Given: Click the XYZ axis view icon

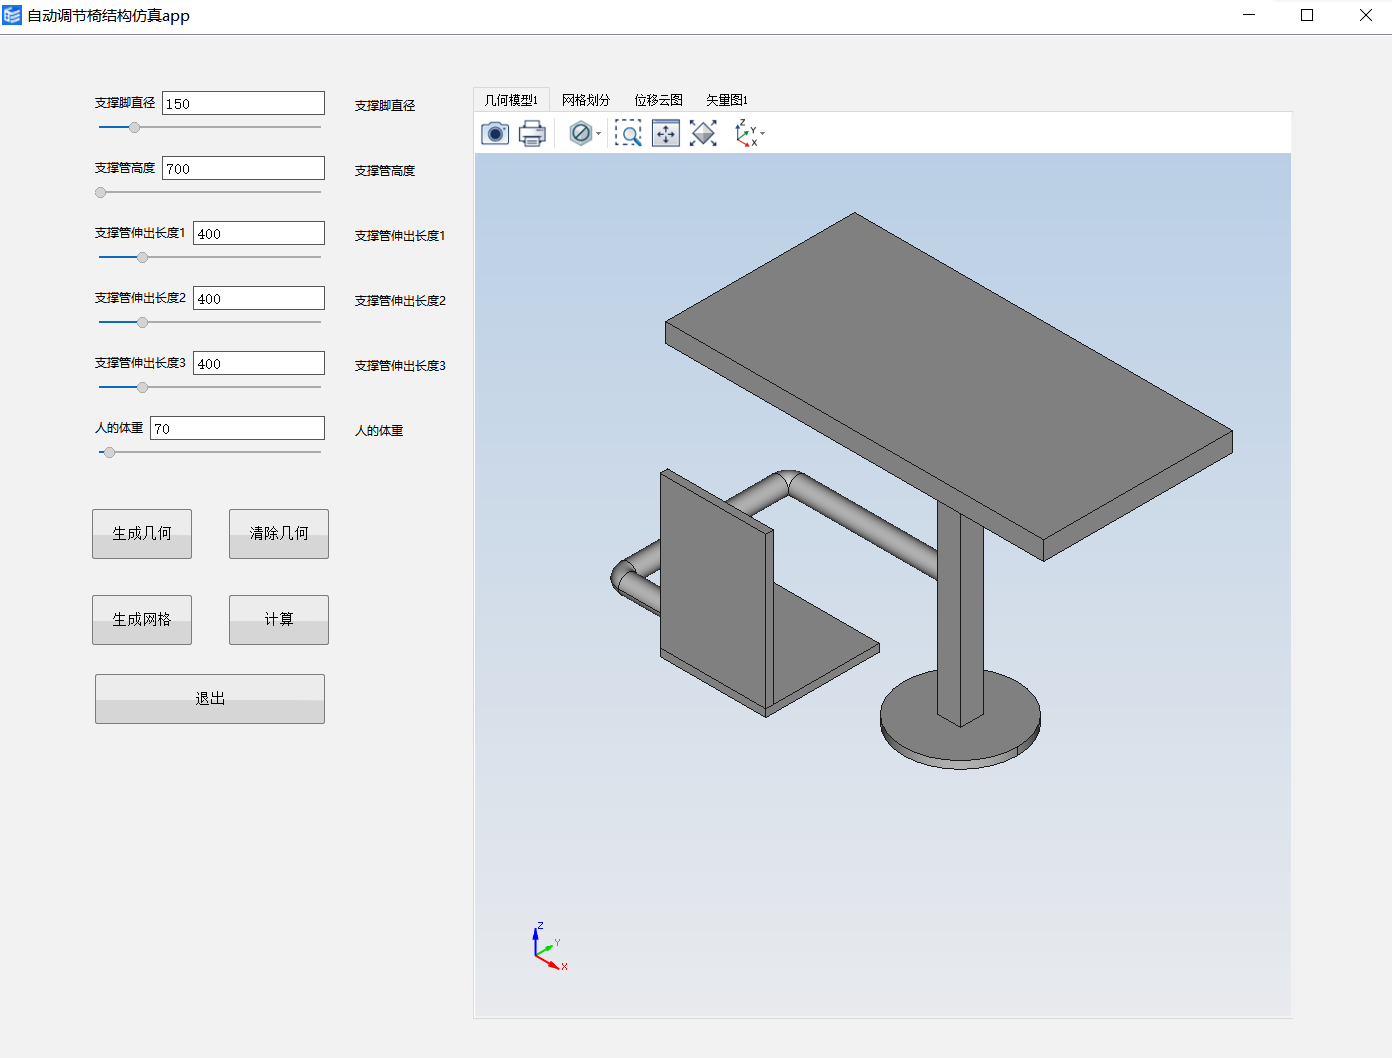Looking at the screenshot, I should tap(746, 133).
